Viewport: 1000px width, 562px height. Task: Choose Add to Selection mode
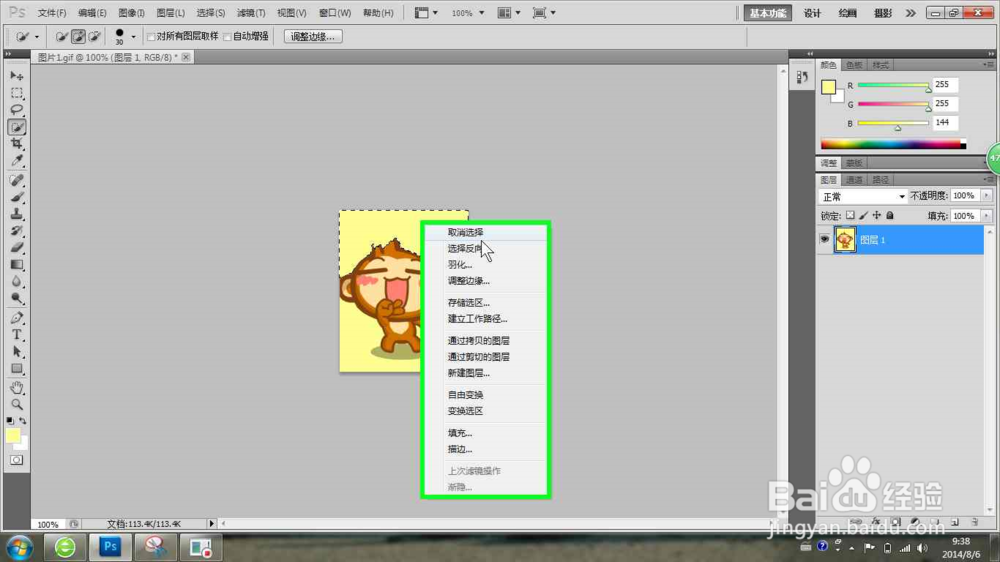coord(78,36)
